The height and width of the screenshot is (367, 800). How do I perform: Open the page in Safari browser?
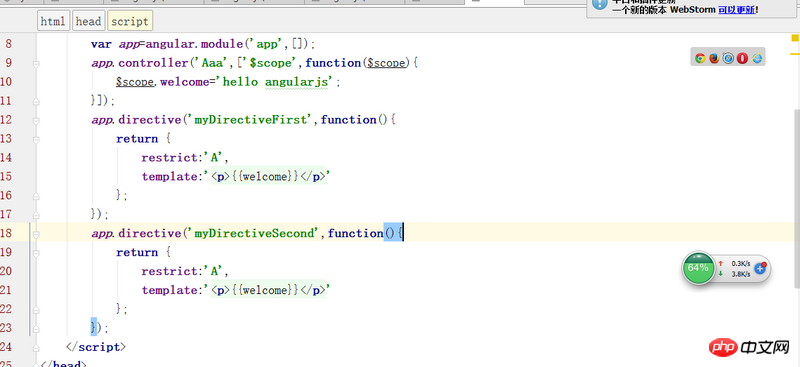[728, 58]
